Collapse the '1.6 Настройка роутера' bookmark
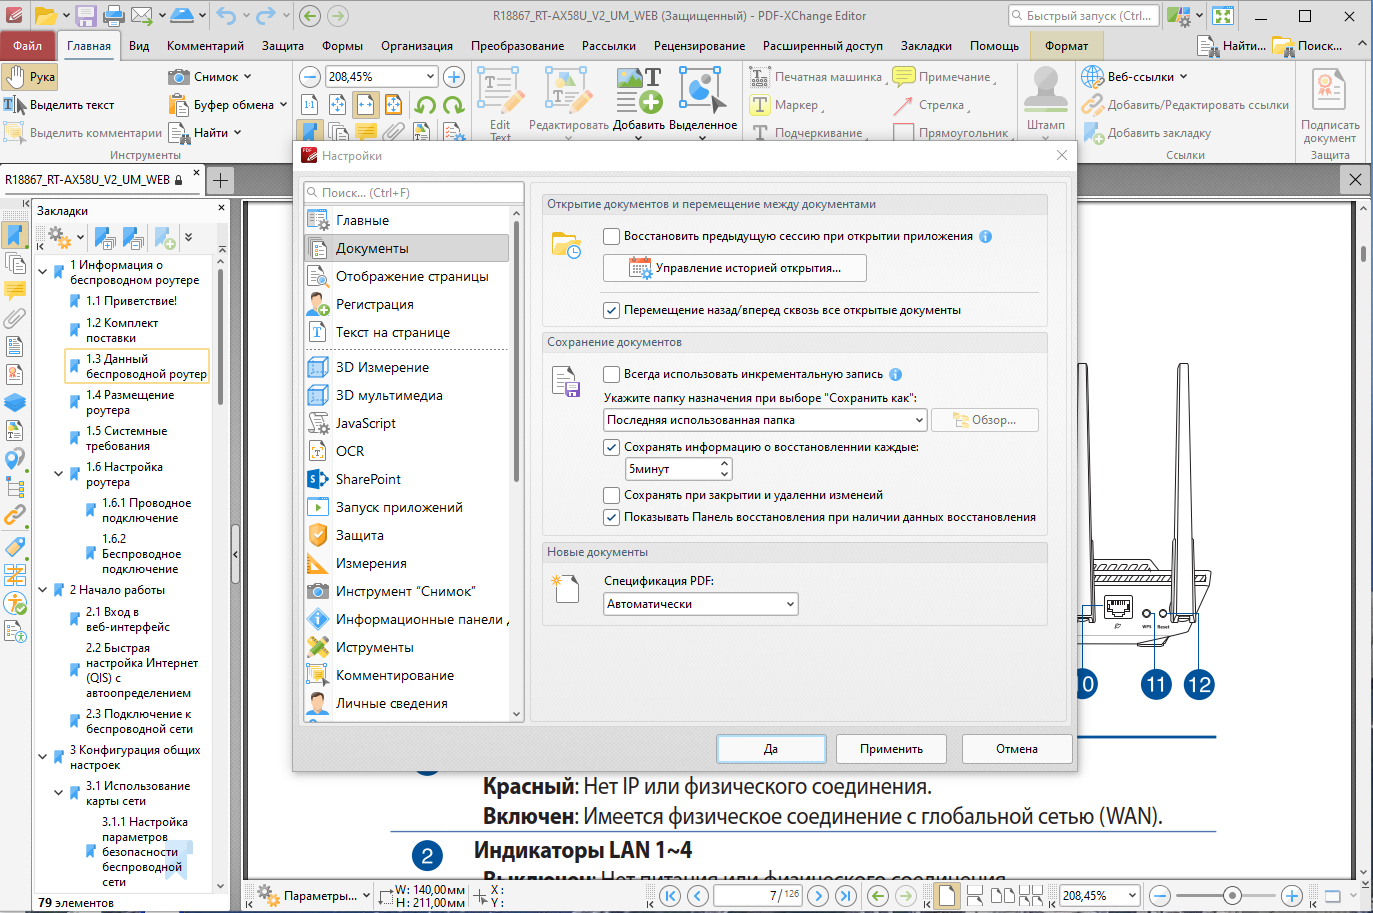1373x913 pixels. (x=56, y=472)
